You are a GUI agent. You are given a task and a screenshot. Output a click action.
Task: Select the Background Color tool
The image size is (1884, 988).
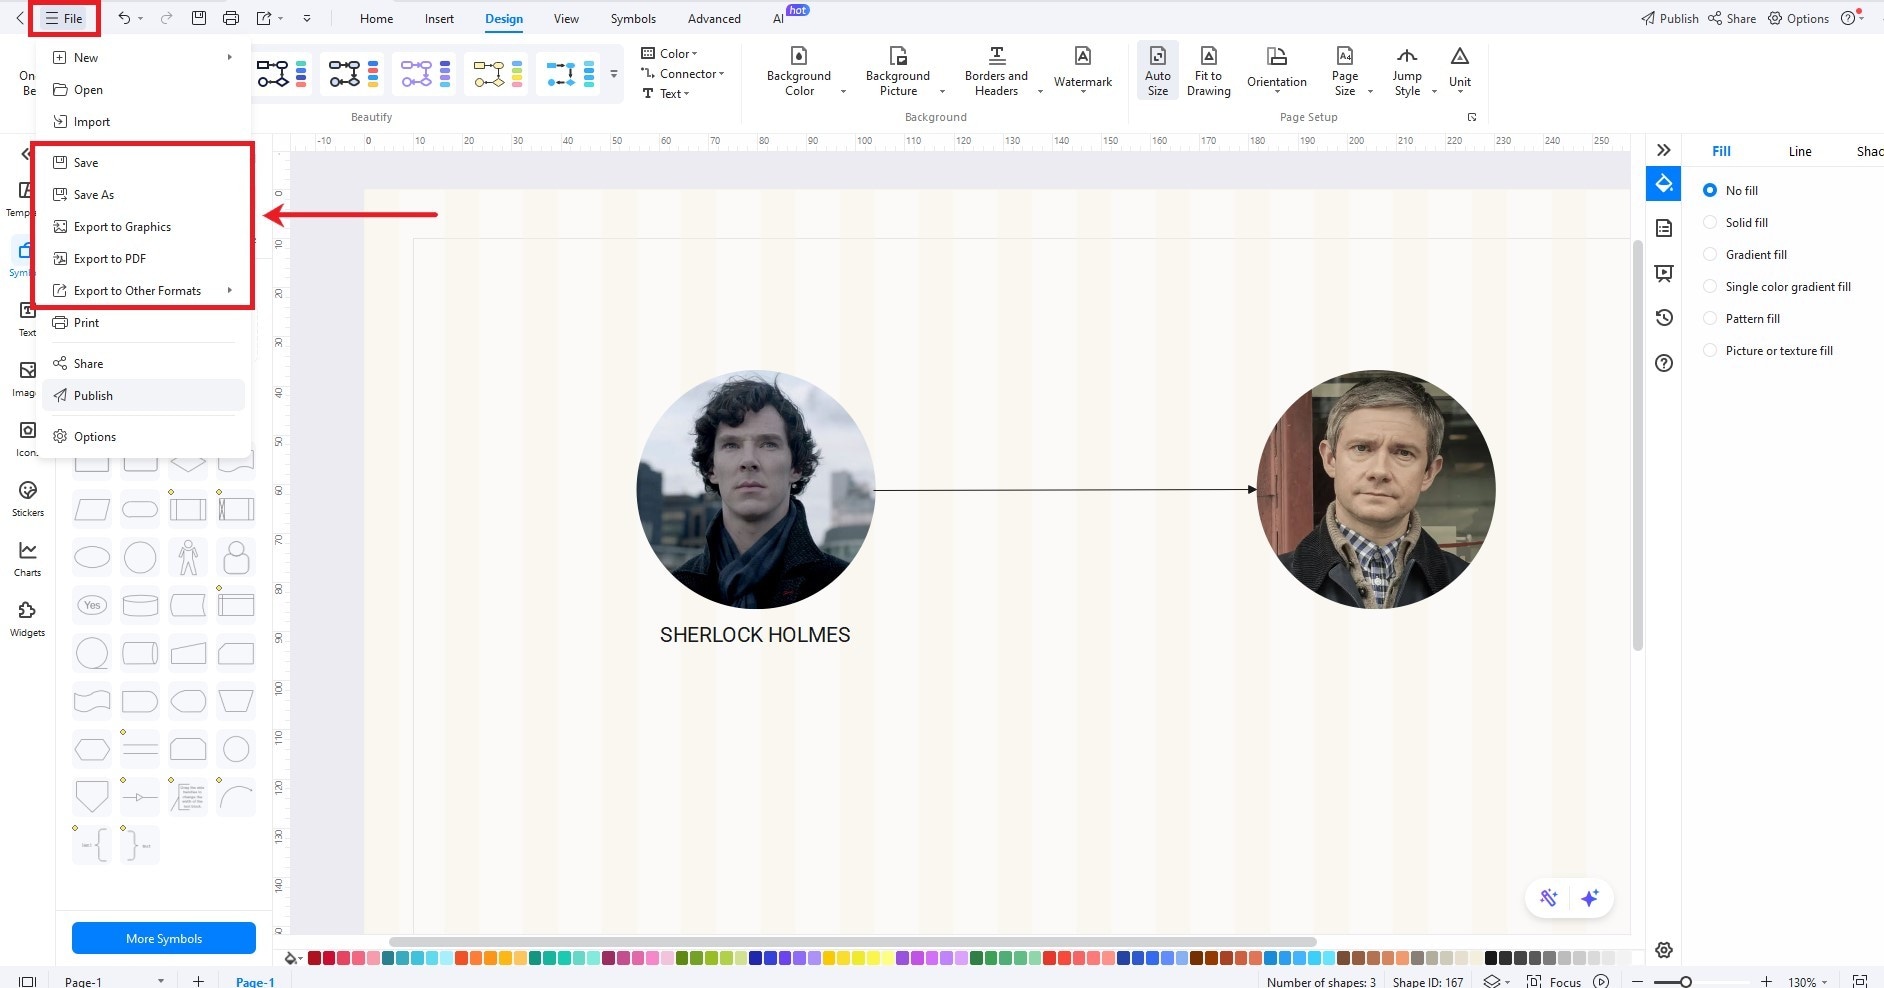(799, 71)
